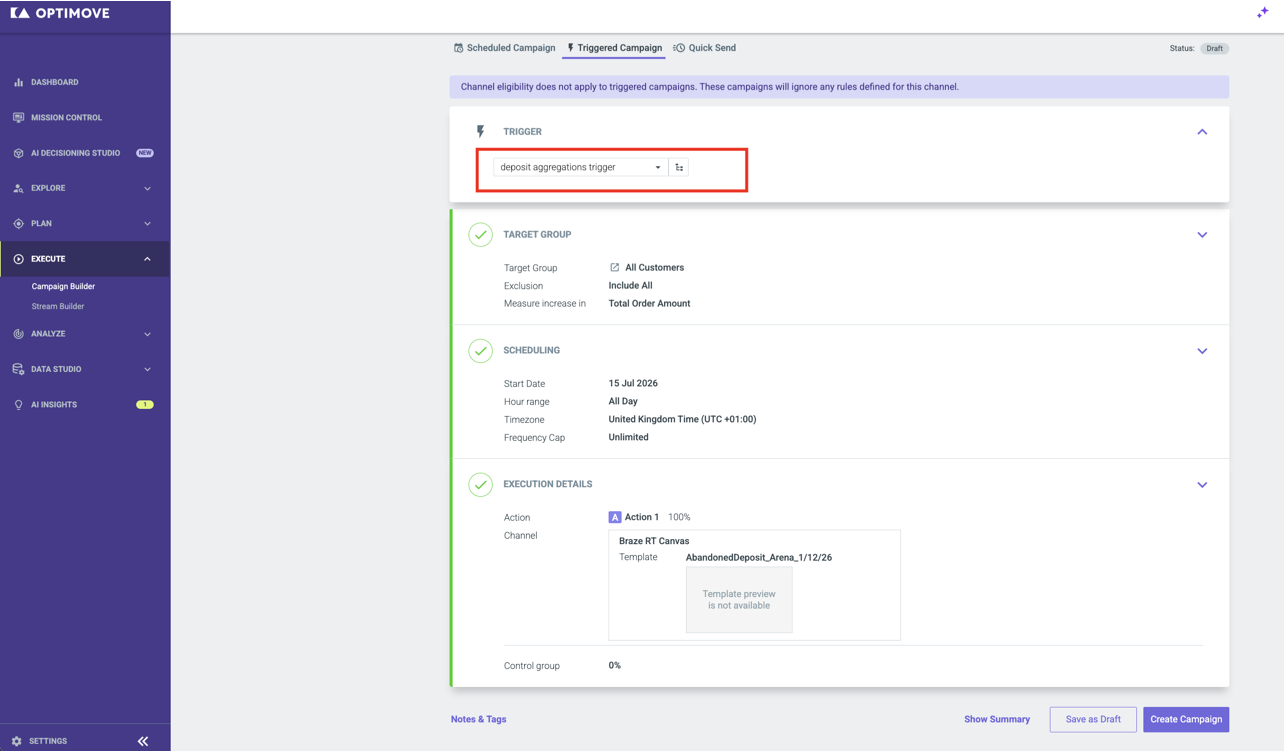
Task: Click the Create Campaign button
Action: (1186, 719)
